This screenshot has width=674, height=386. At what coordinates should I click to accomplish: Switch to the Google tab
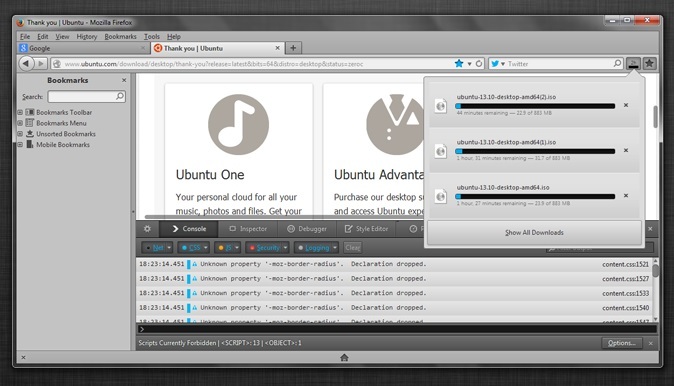[83, 48]
